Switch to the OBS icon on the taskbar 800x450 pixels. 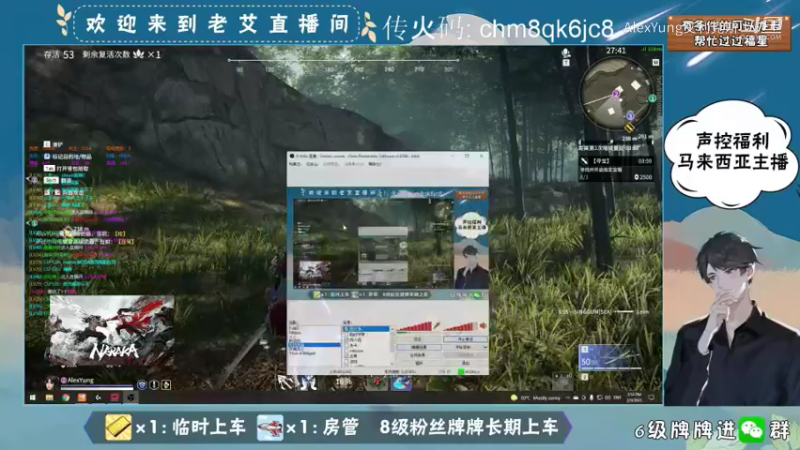(131, 397)
